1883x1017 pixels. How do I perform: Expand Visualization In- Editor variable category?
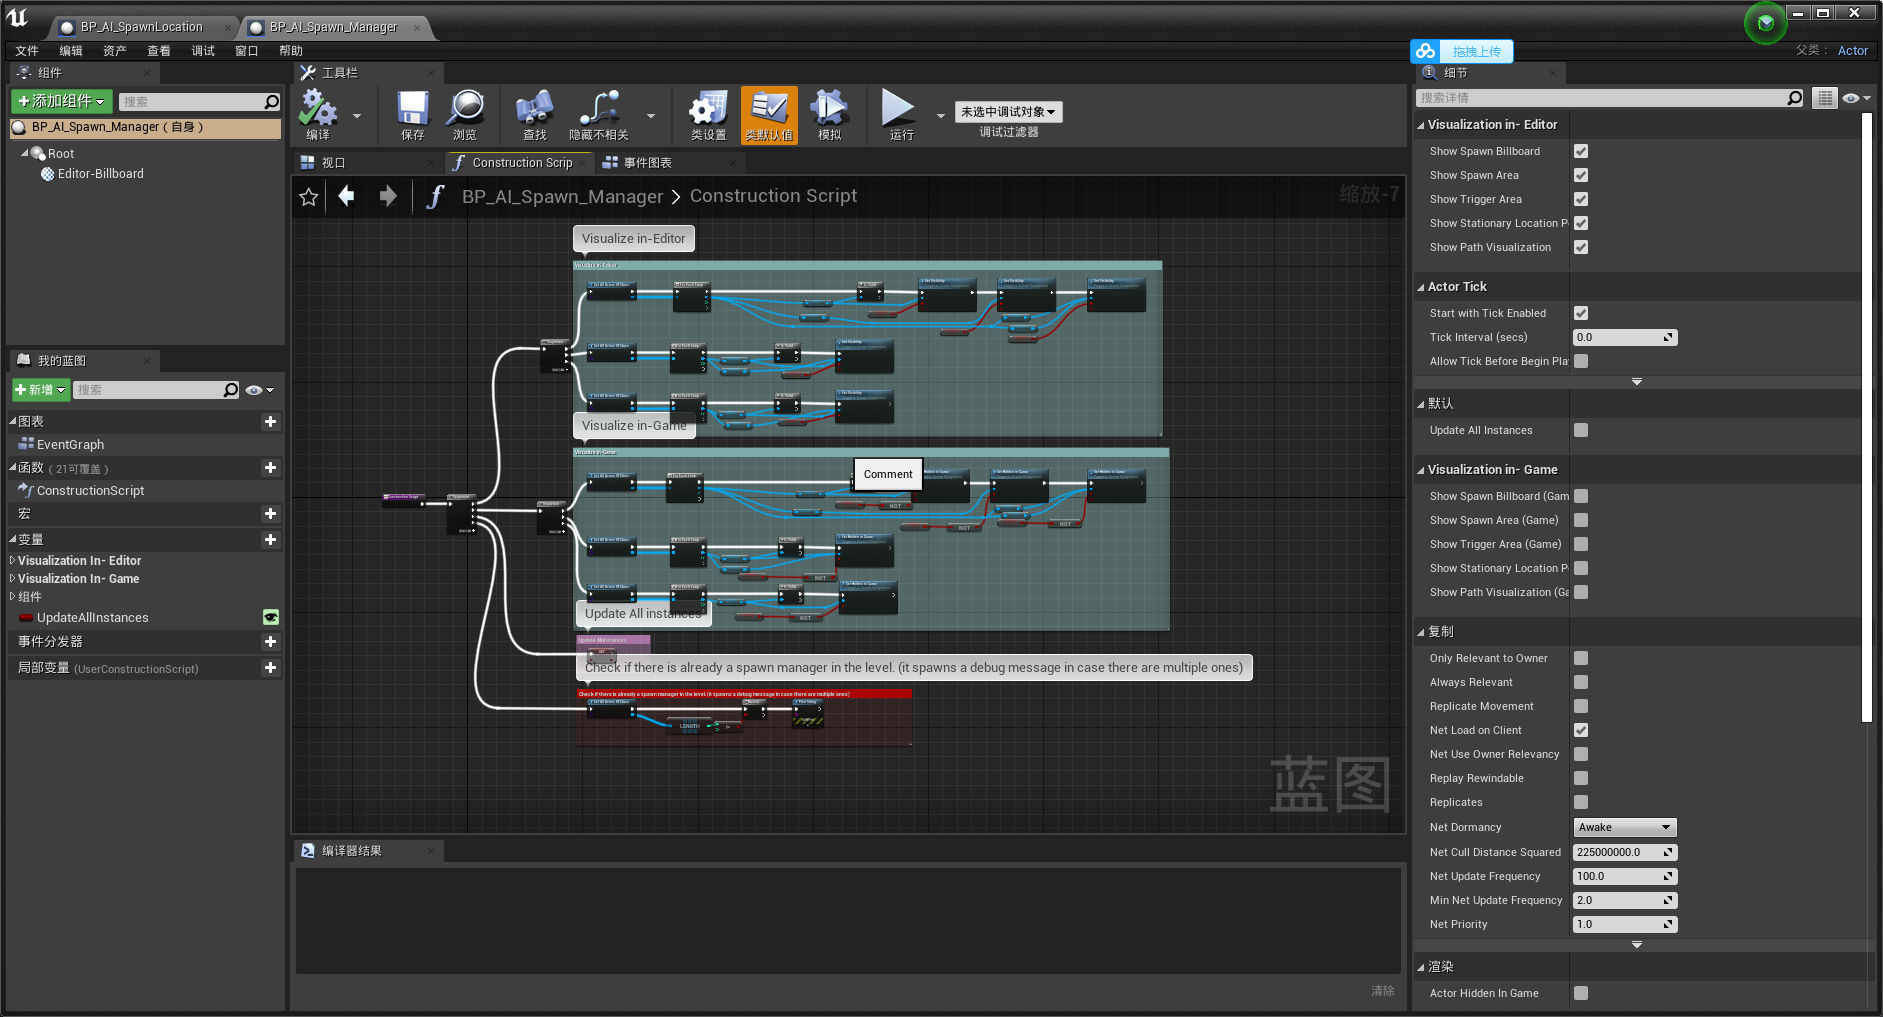[12, 561]
